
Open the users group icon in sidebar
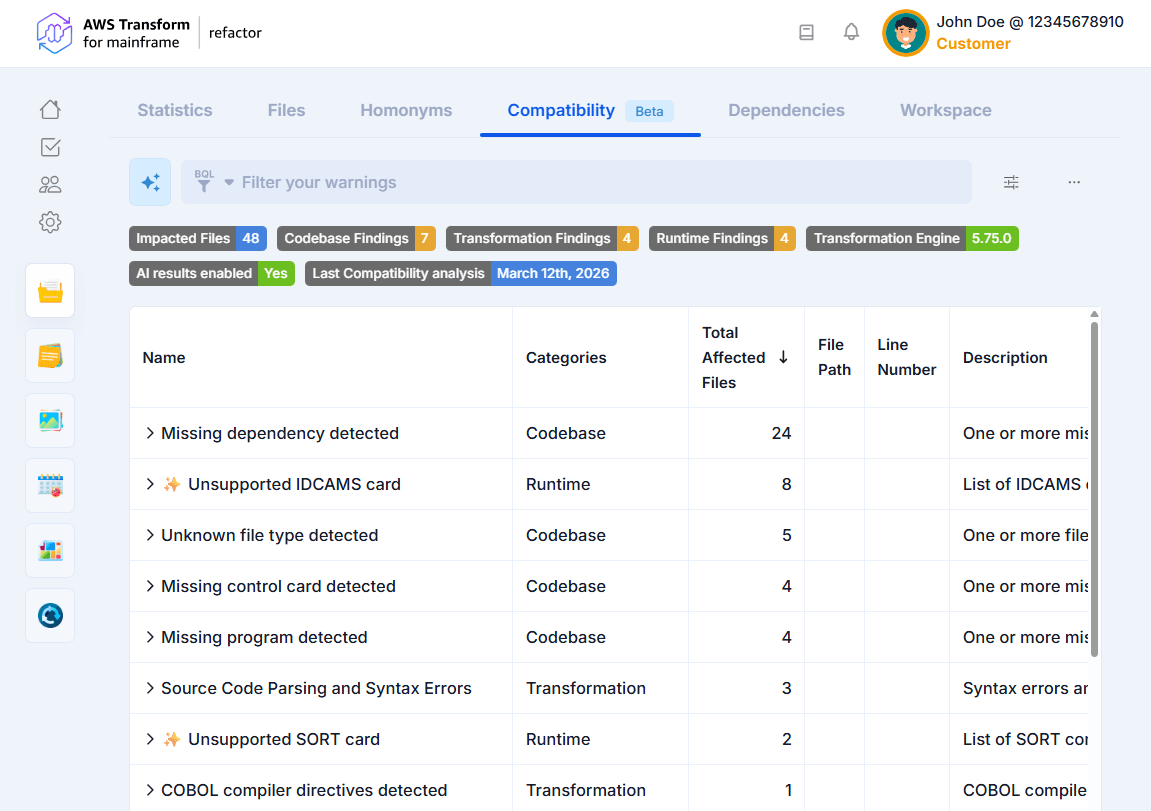50,185
